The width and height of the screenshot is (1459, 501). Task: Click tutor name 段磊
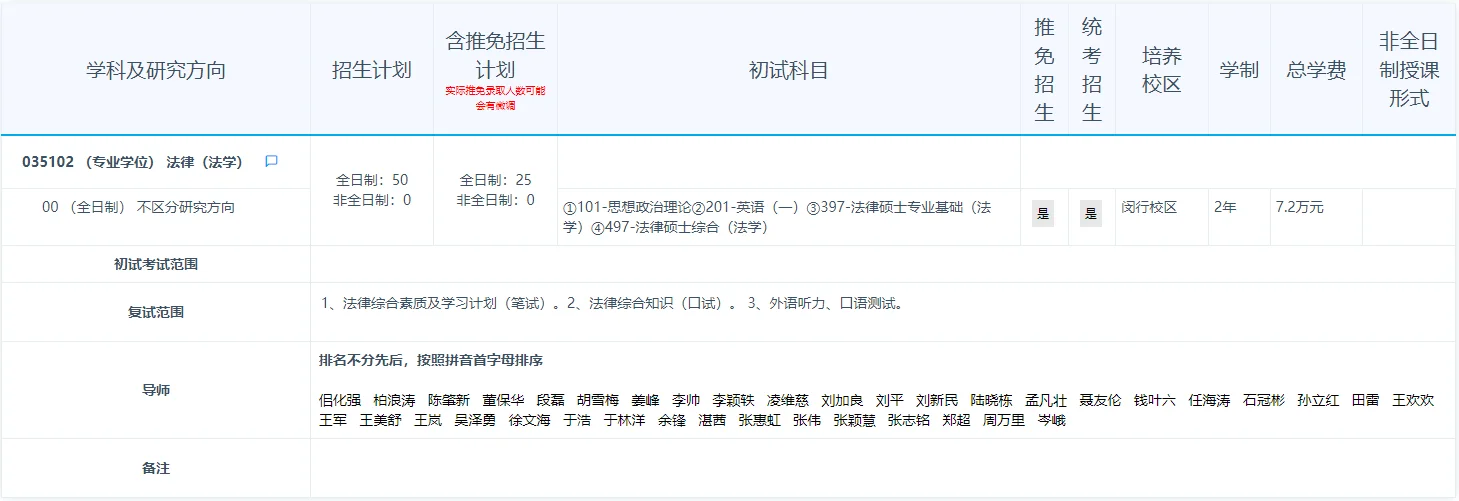click(551, 400)
